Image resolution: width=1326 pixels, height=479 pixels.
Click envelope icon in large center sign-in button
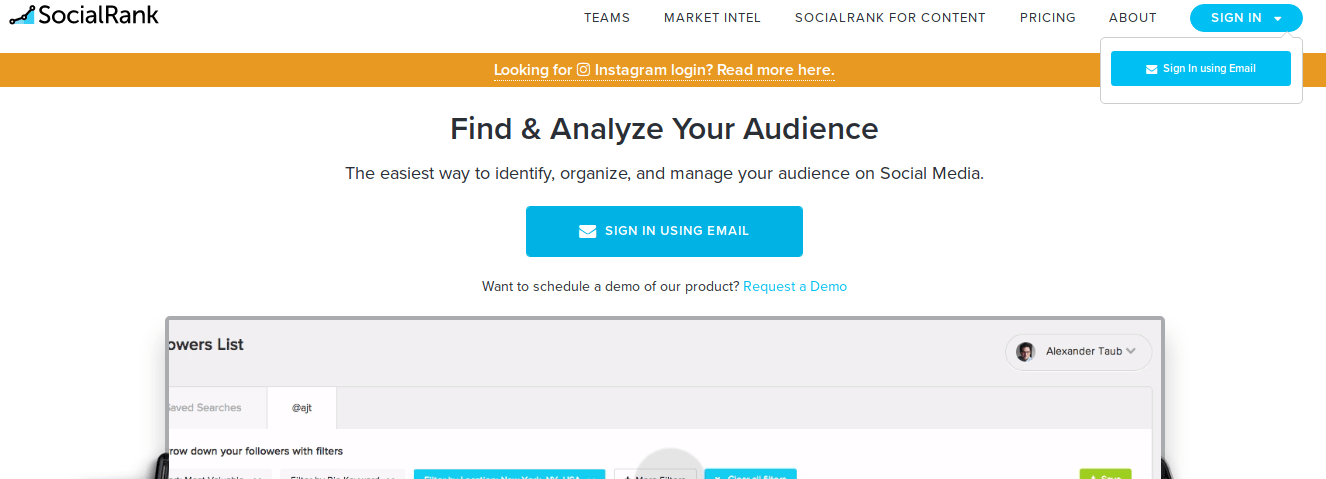click(587, 231)
